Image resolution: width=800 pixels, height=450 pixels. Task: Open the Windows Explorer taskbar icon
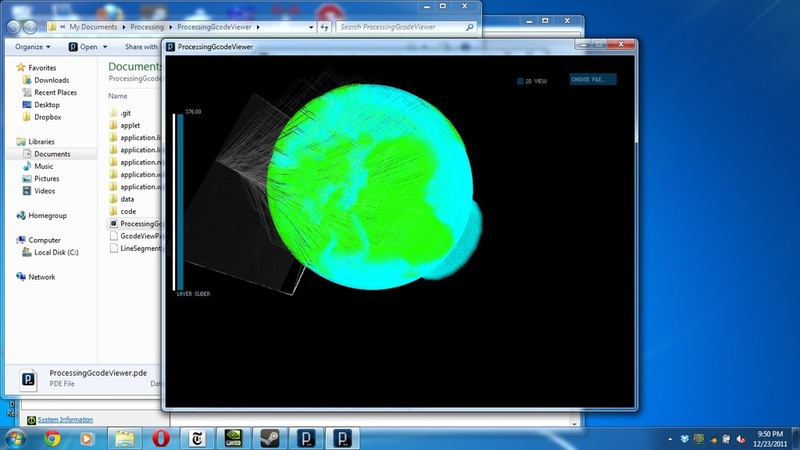[124, 439]
